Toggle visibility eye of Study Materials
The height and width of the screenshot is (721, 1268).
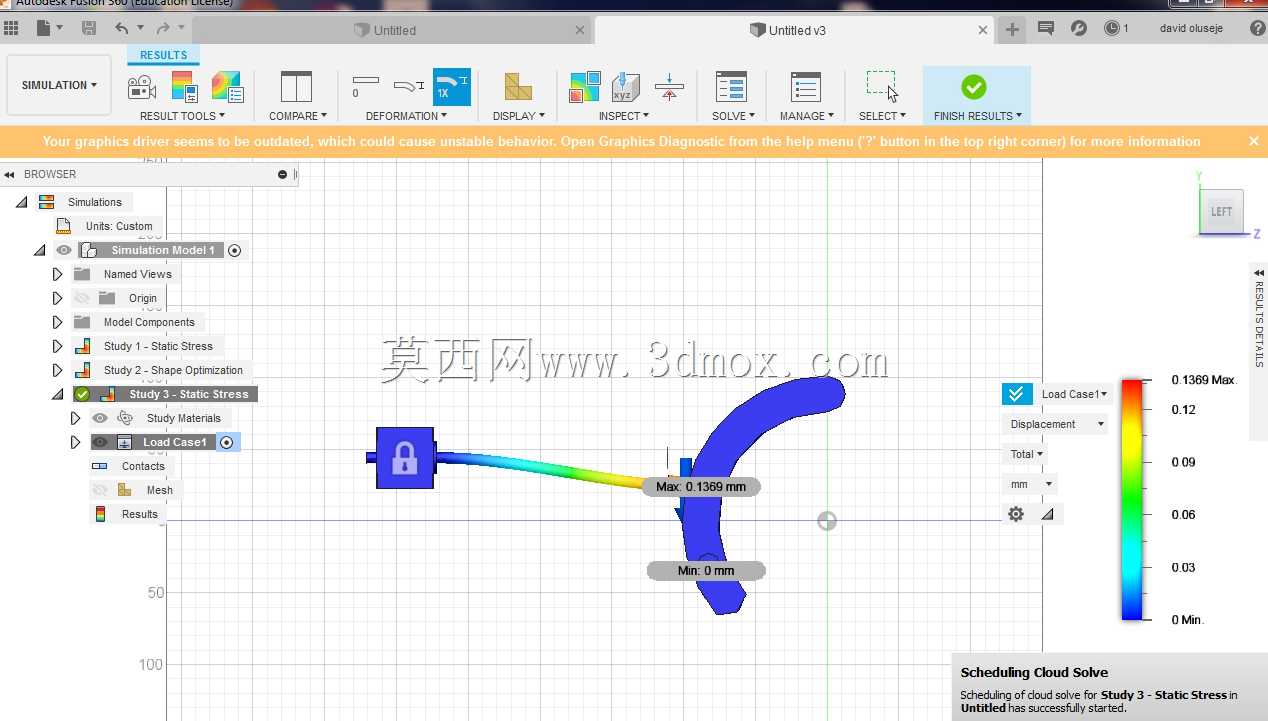(100, 418)
